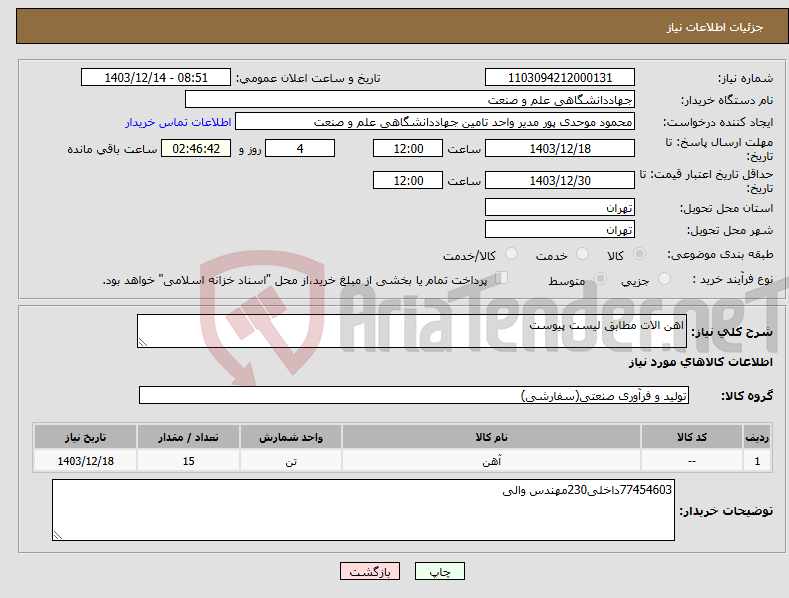789x598 pixels.
Task: Select the خدمت radio button
Action: pyautogui.click(x=582, y=254)
